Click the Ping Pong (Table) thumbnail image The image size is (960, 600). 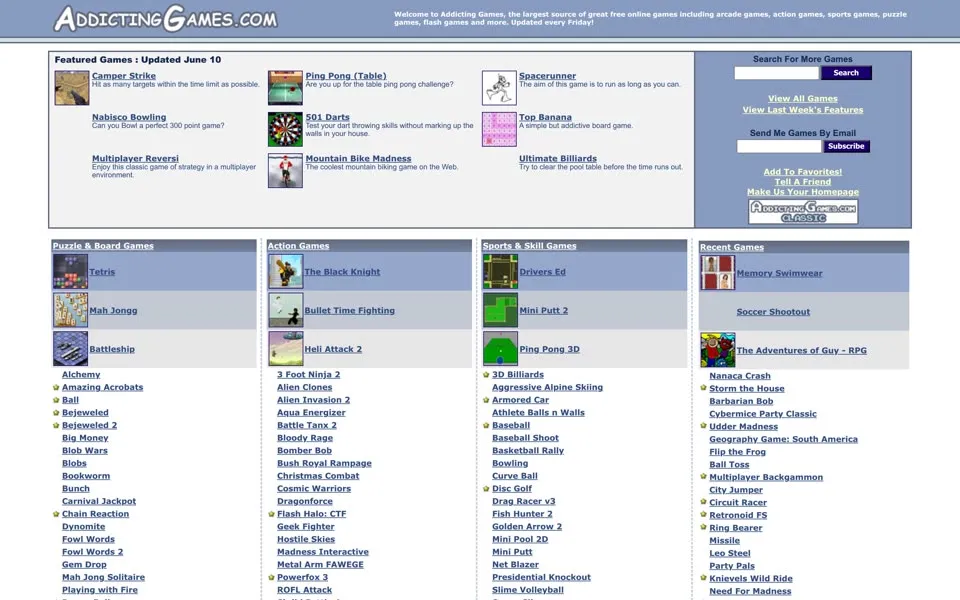tap(285, 88)
